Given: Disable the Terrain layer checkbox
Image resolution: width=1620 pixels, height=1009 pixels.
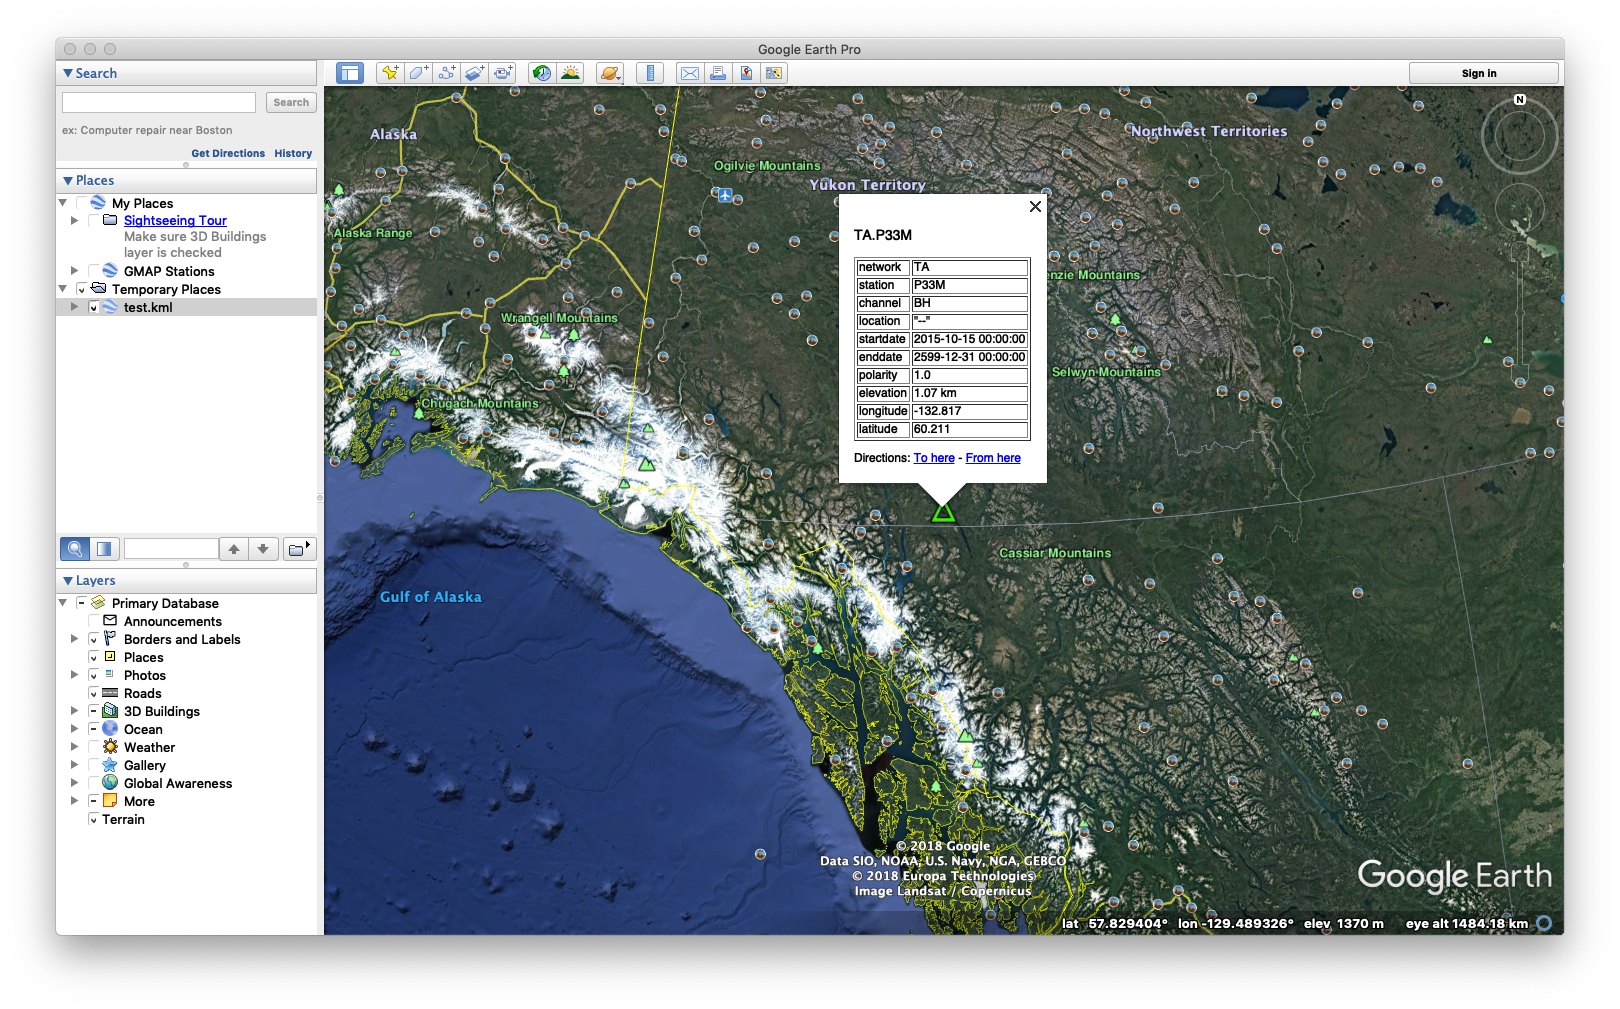Looking at the screenshot, I should (93, 819).
